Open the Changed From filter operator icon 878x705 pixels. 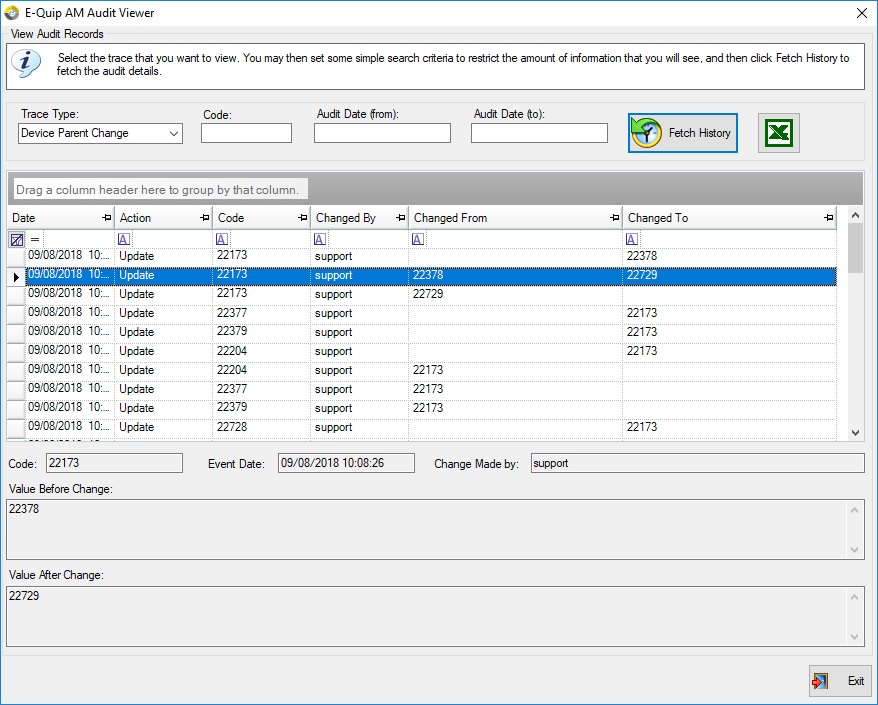[418, 240]
